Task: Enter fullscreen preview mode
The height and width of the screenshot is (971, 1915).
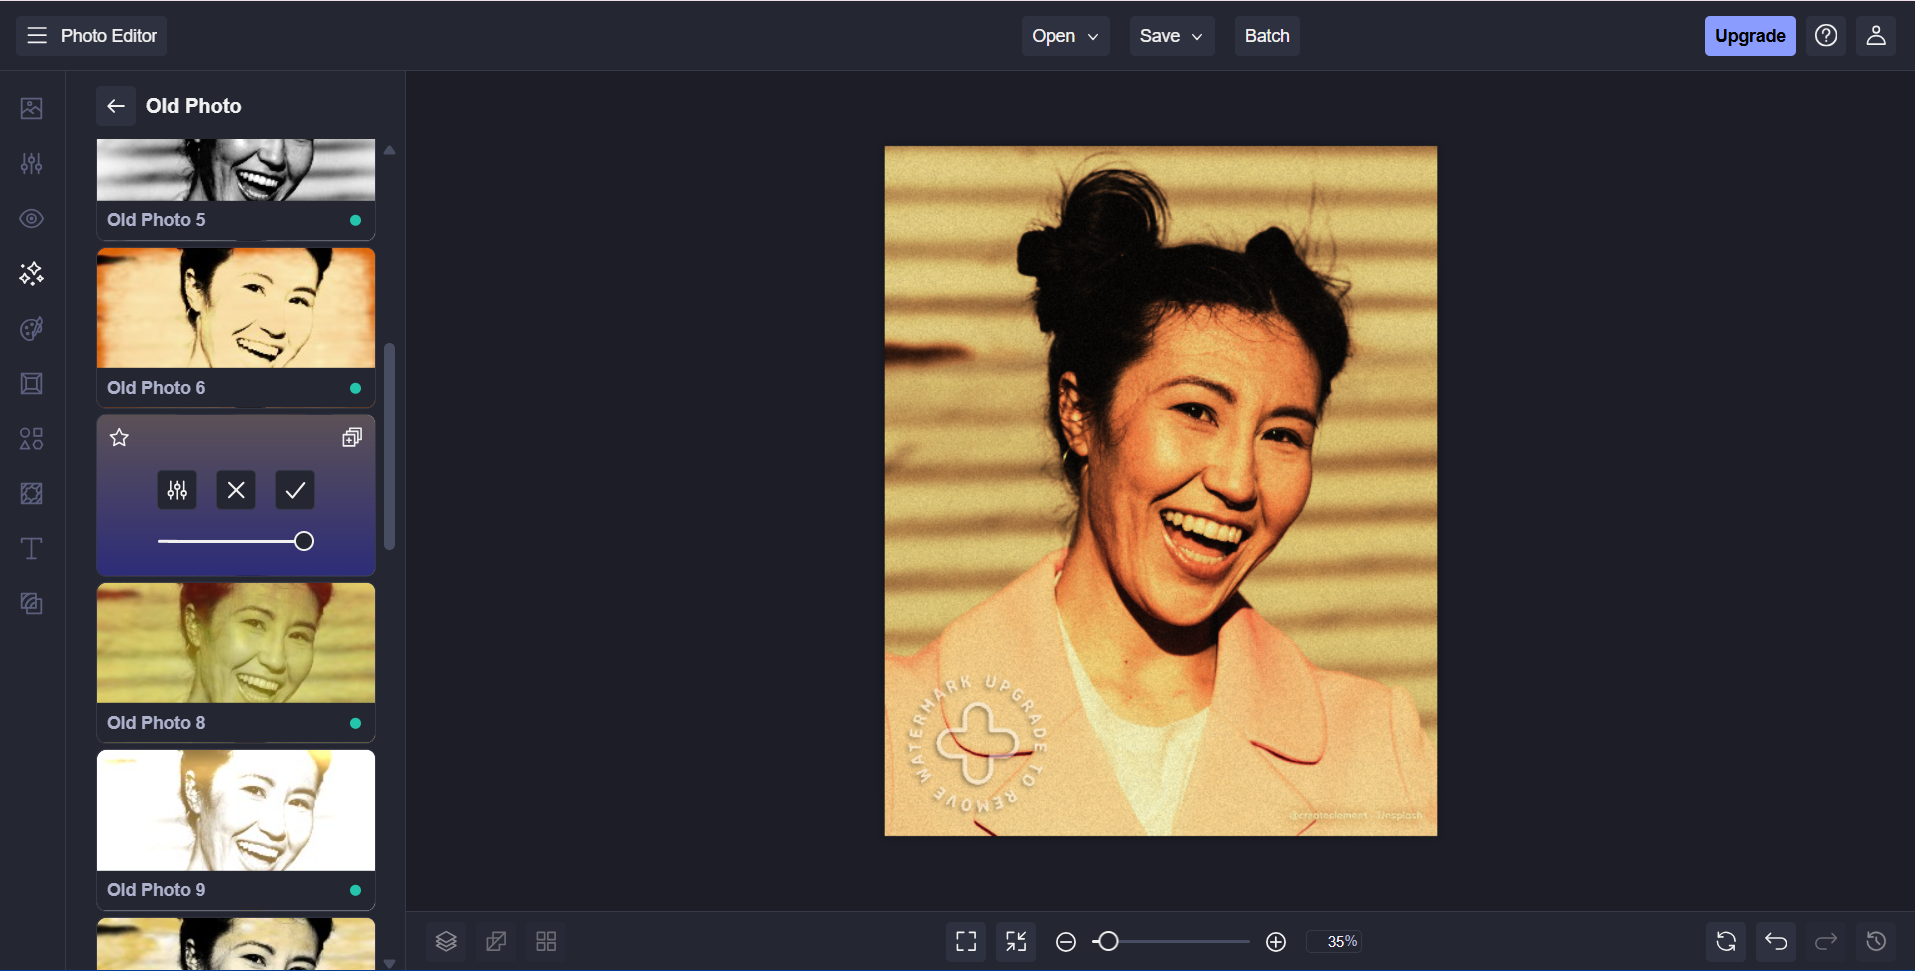Action: [x=965, y=941]
